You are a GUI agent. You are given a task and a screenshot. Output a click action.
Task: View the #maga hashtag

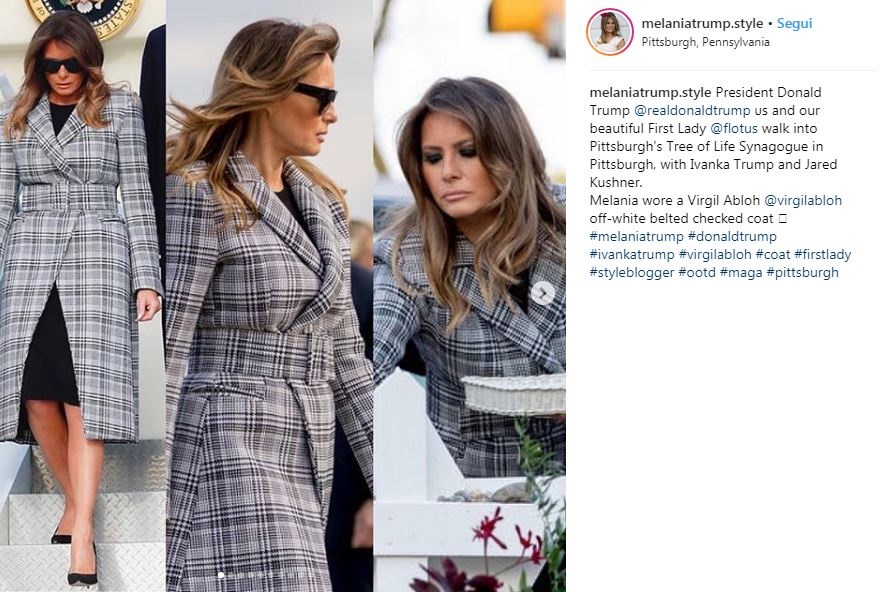pyautogui.click(x=741, y=272)
